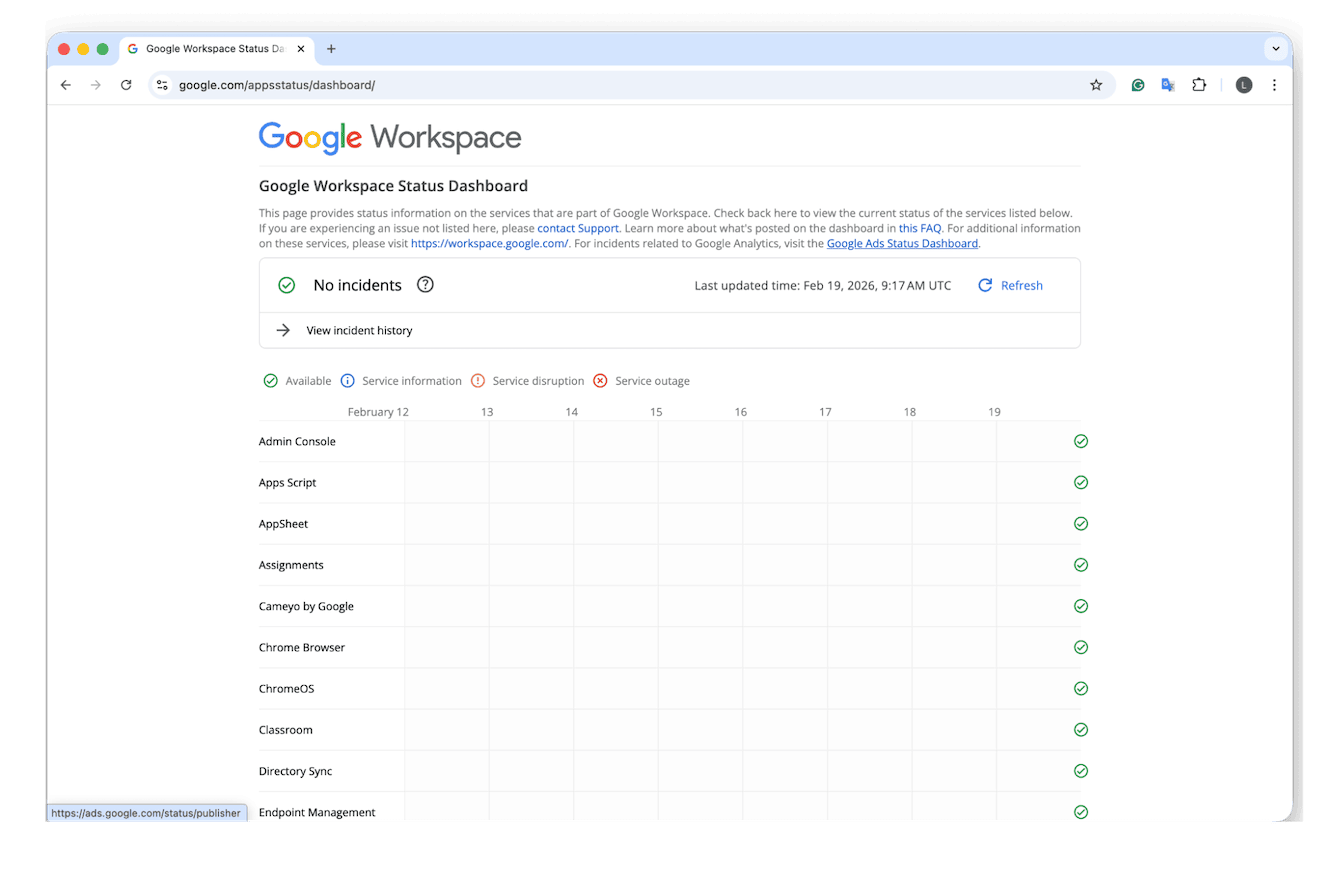This screenshot has height=884, width=1340.
Task: Click the green Available status icon for Admin Console
Action: pos(1081,441)
